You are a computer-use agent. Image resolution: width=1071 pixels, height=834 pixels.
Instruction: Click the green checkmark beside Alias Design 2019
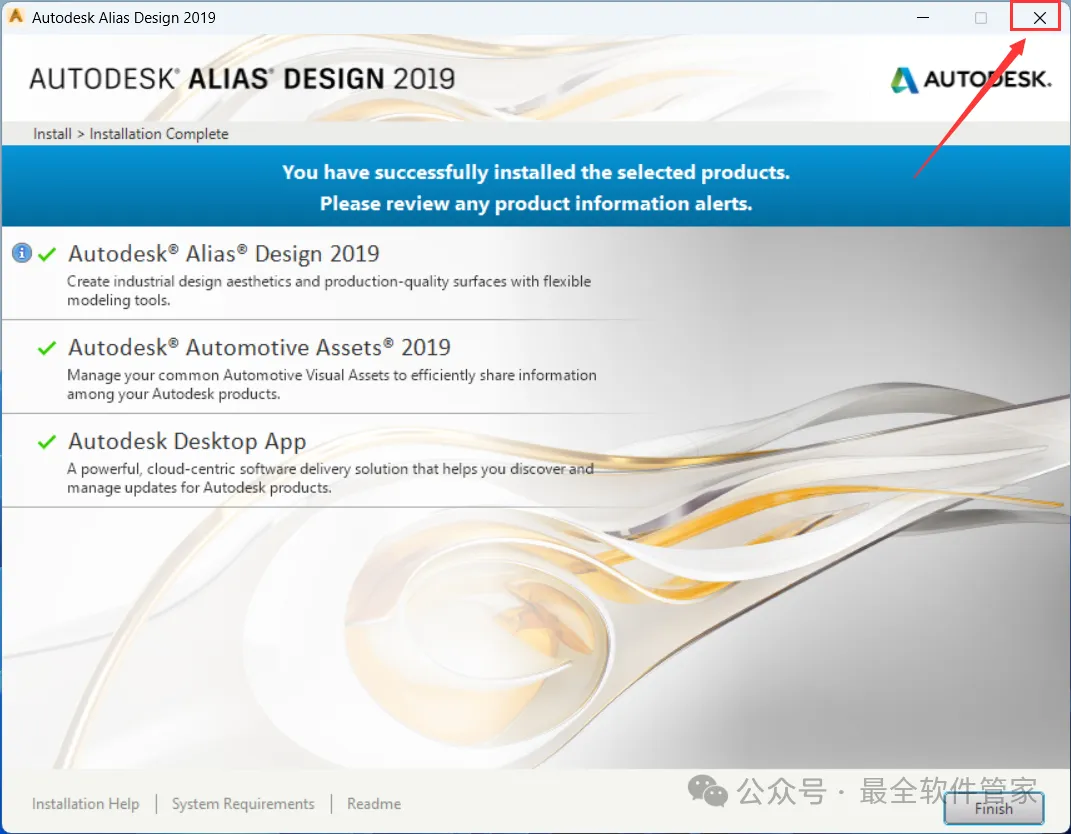coord(47,255)
